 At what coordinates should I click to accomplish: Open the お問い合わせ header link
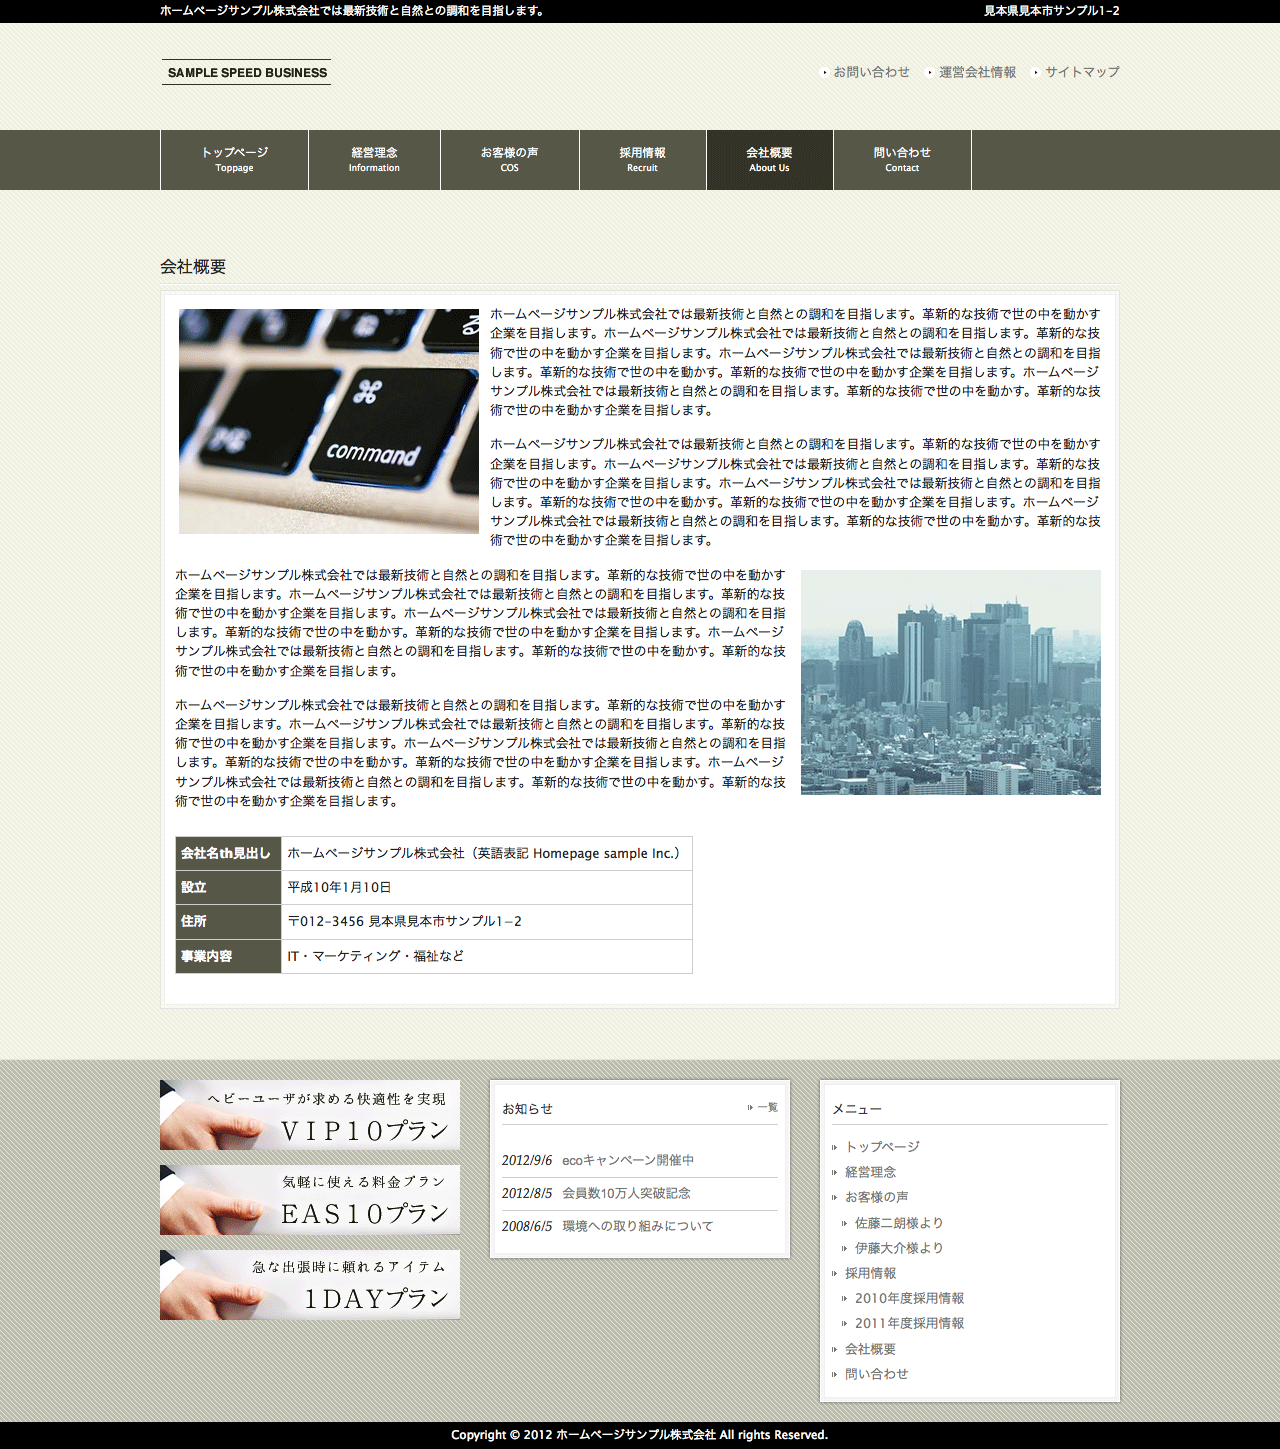(x=871, y=72)
